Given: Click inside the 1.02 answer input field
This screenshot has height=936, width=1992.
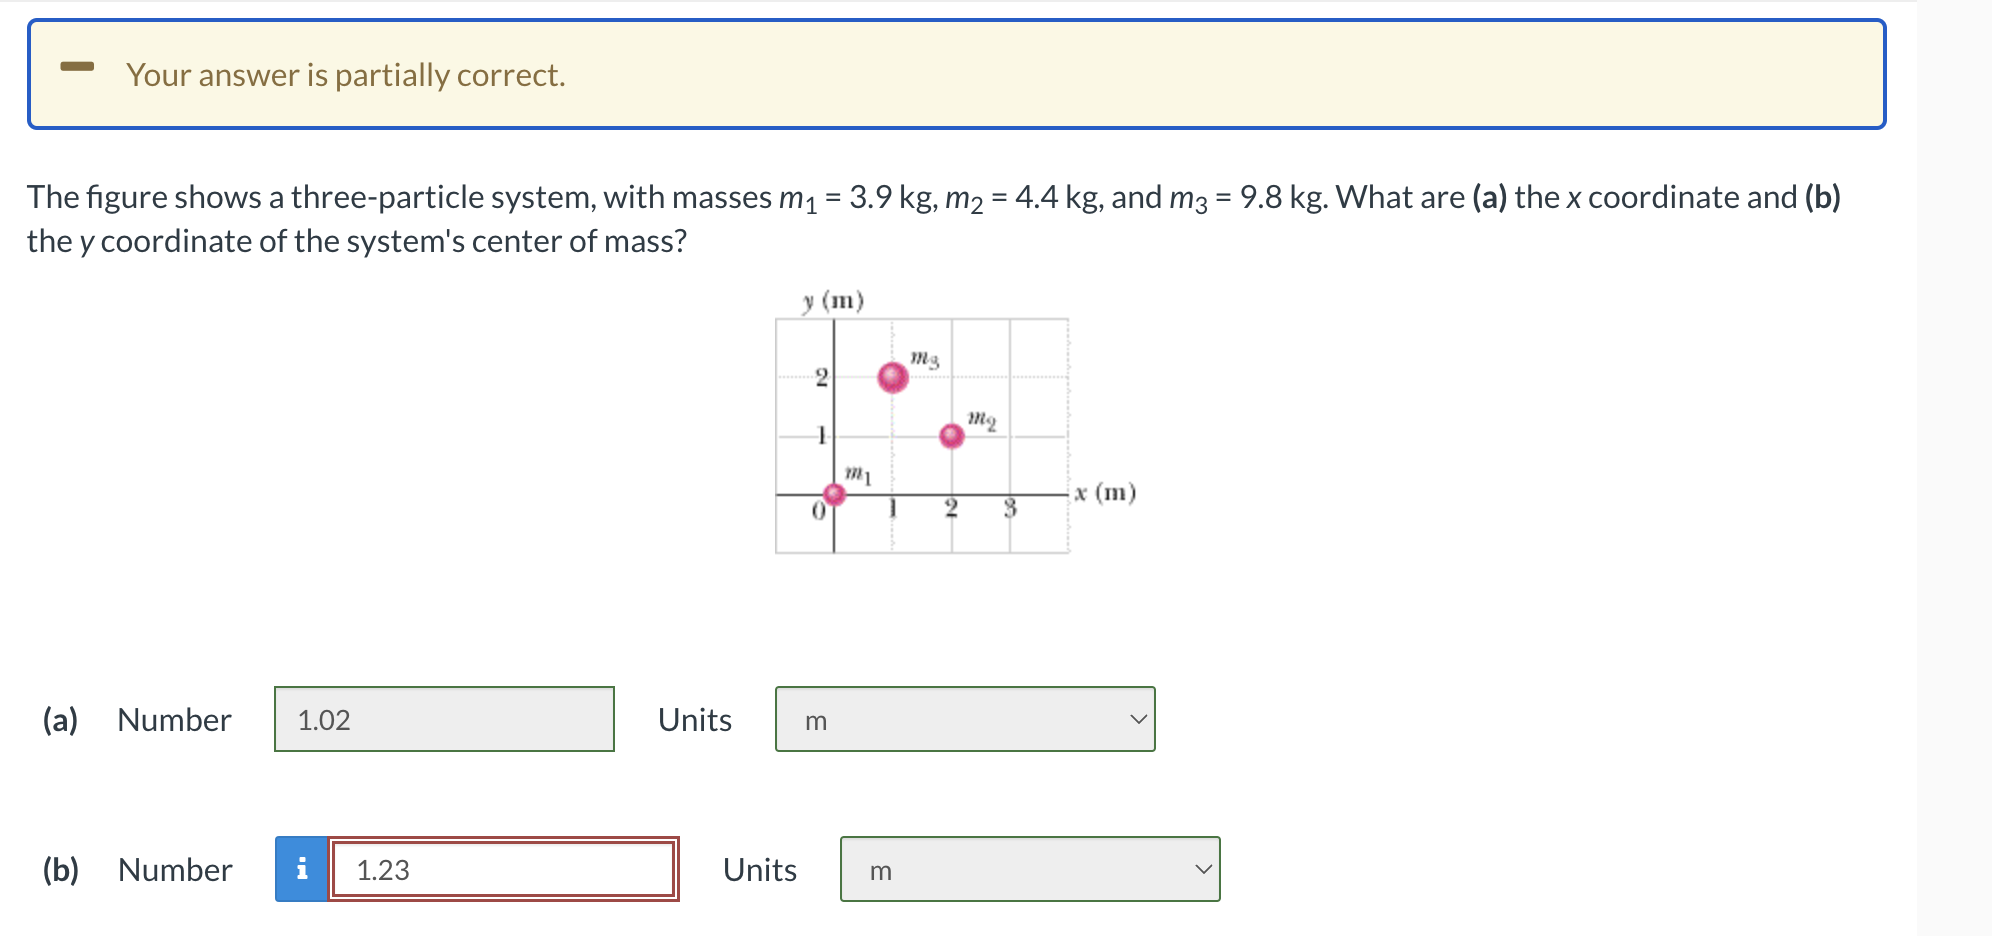Looking at the screenshot, I should click(443, 719).
